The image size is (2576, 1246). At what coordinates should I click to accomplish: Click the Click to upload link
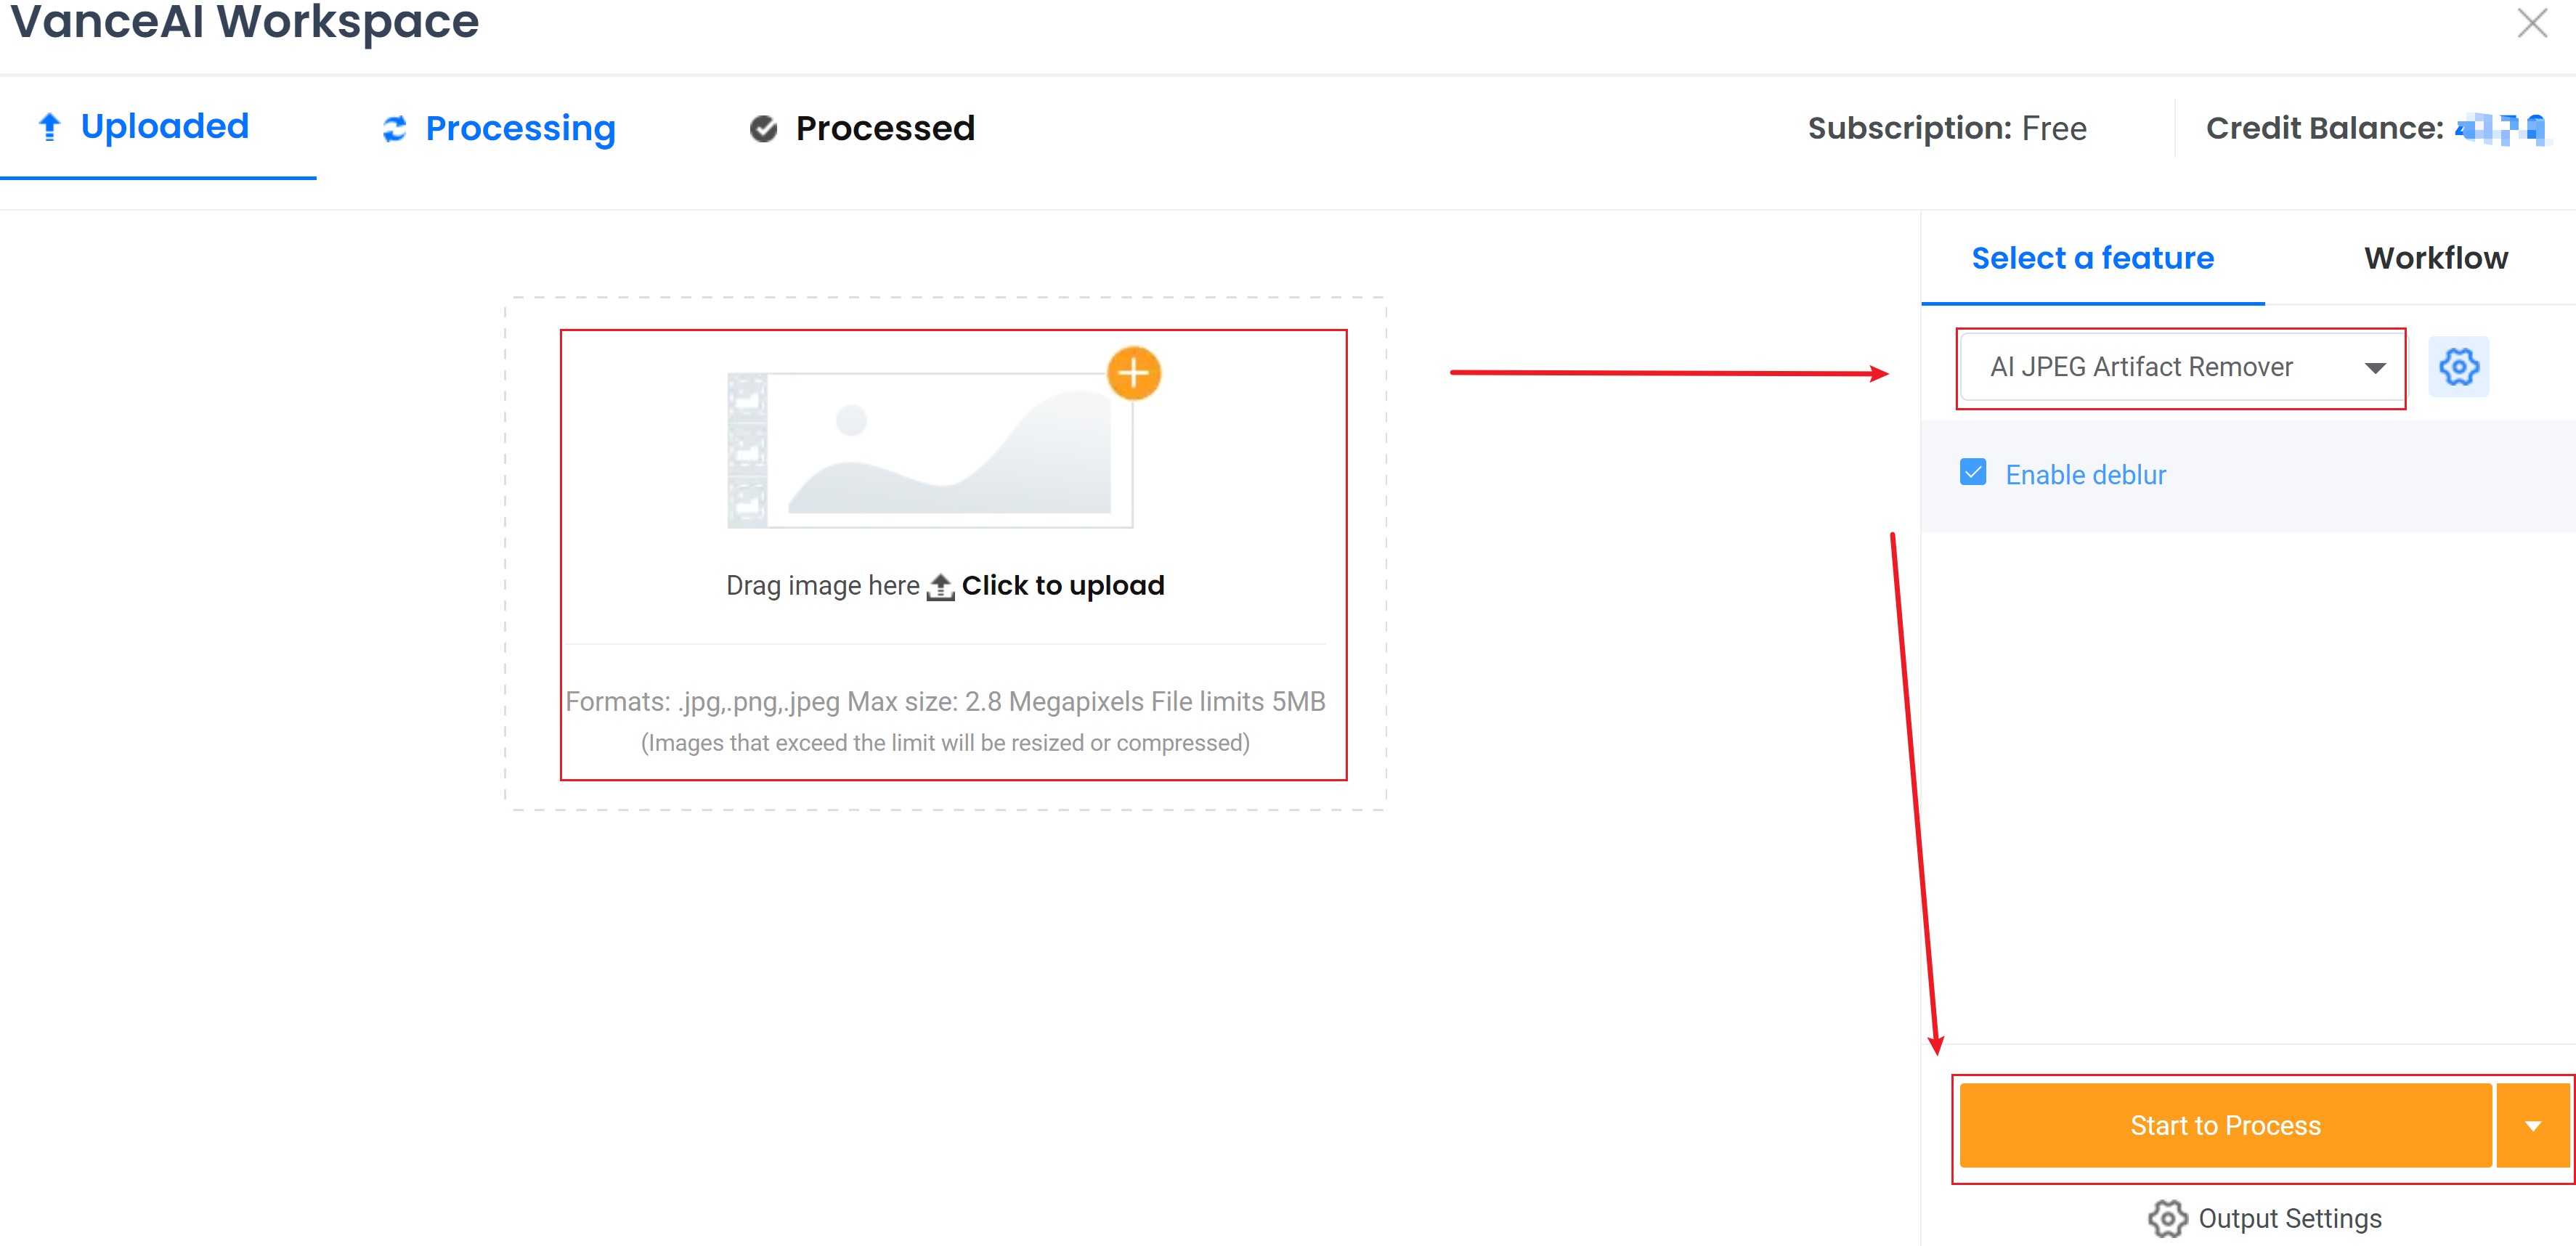(1063, 586)
